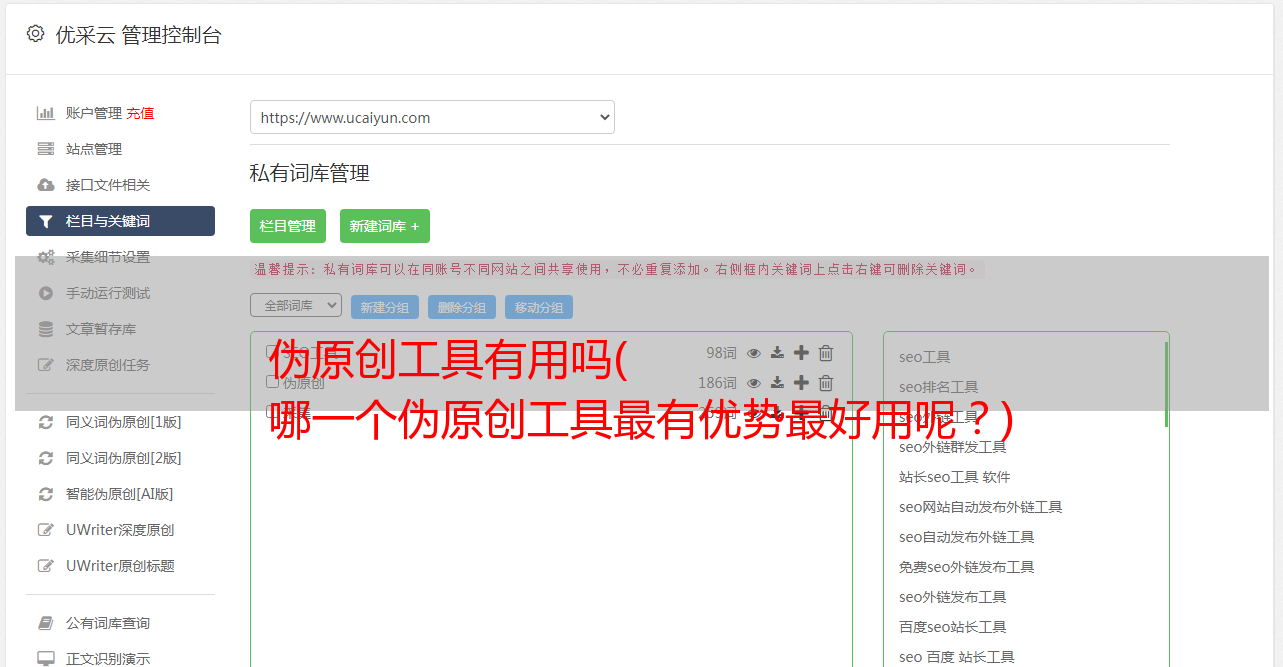
Task: Click the play icon for 手动运行测试
Action: tap(45, 293)
